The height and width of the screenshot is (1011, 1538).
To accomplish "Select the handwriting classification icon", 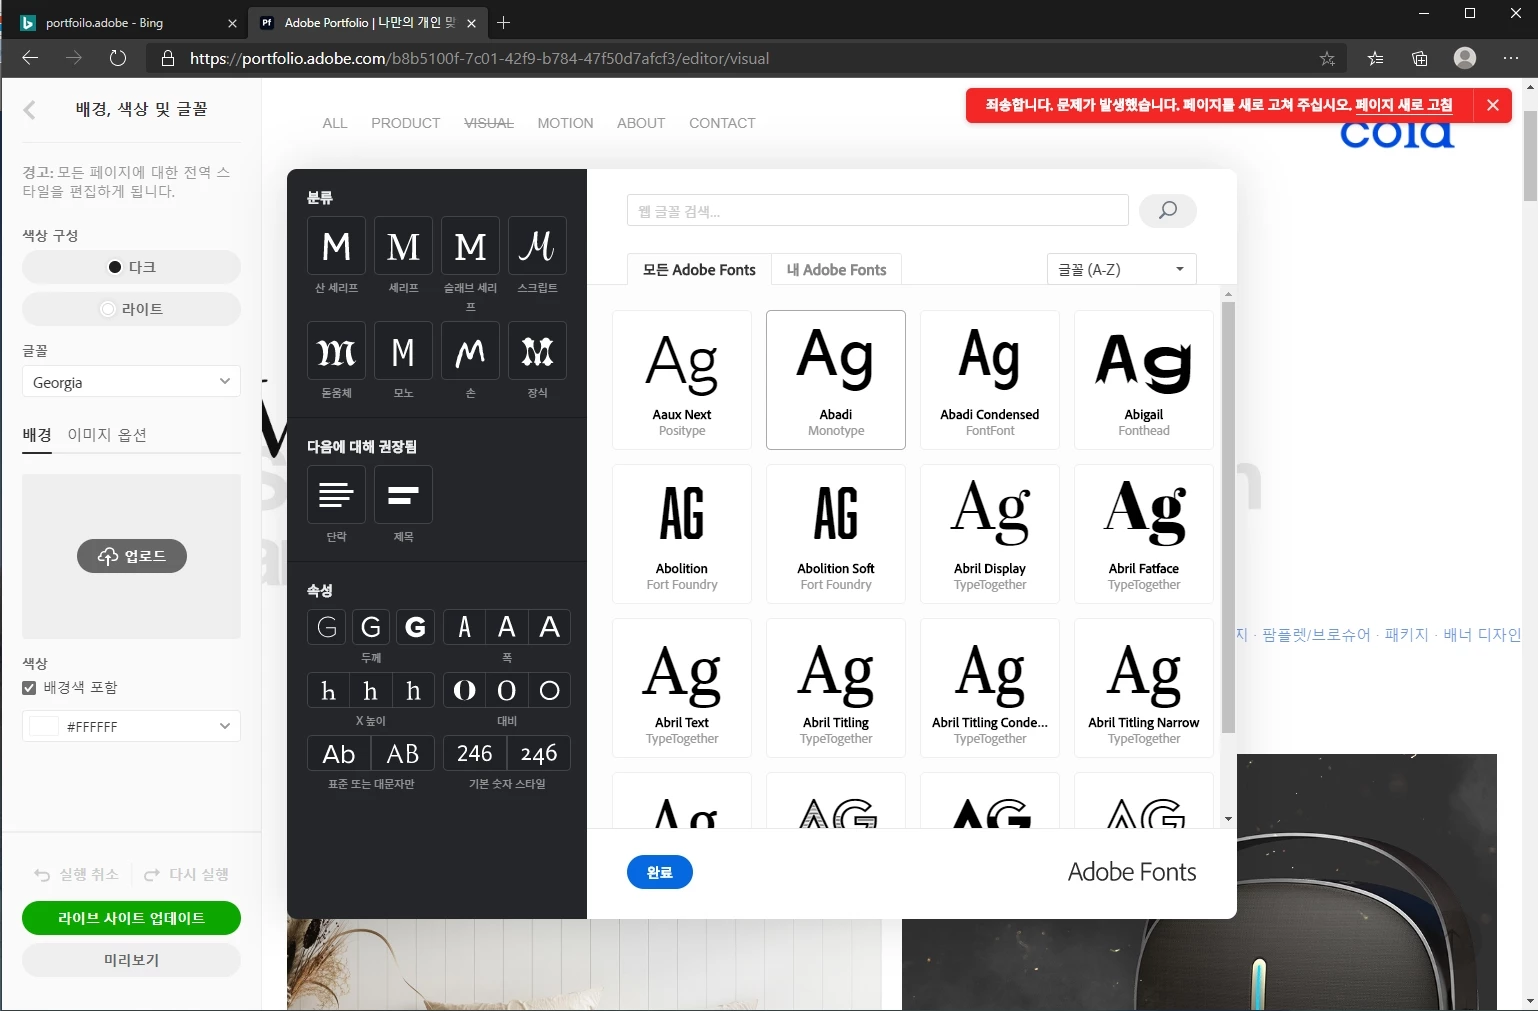I will point(470,351).
